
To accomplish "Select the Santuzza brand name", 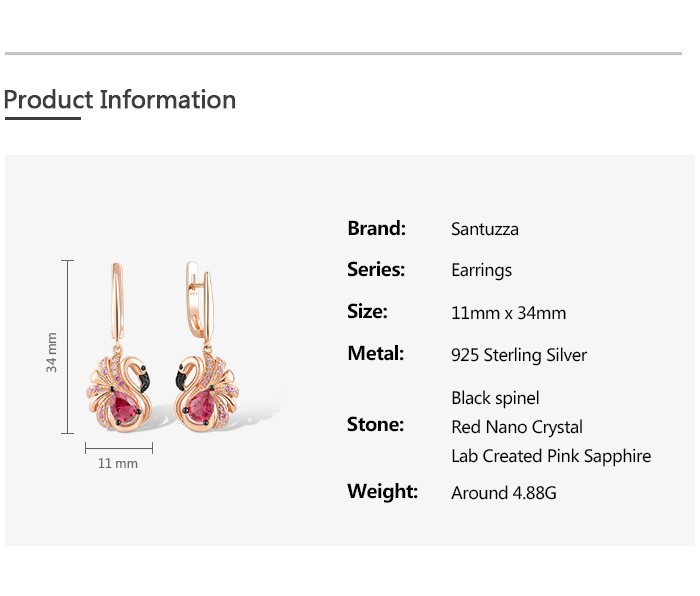I will (x=485, y=229).
